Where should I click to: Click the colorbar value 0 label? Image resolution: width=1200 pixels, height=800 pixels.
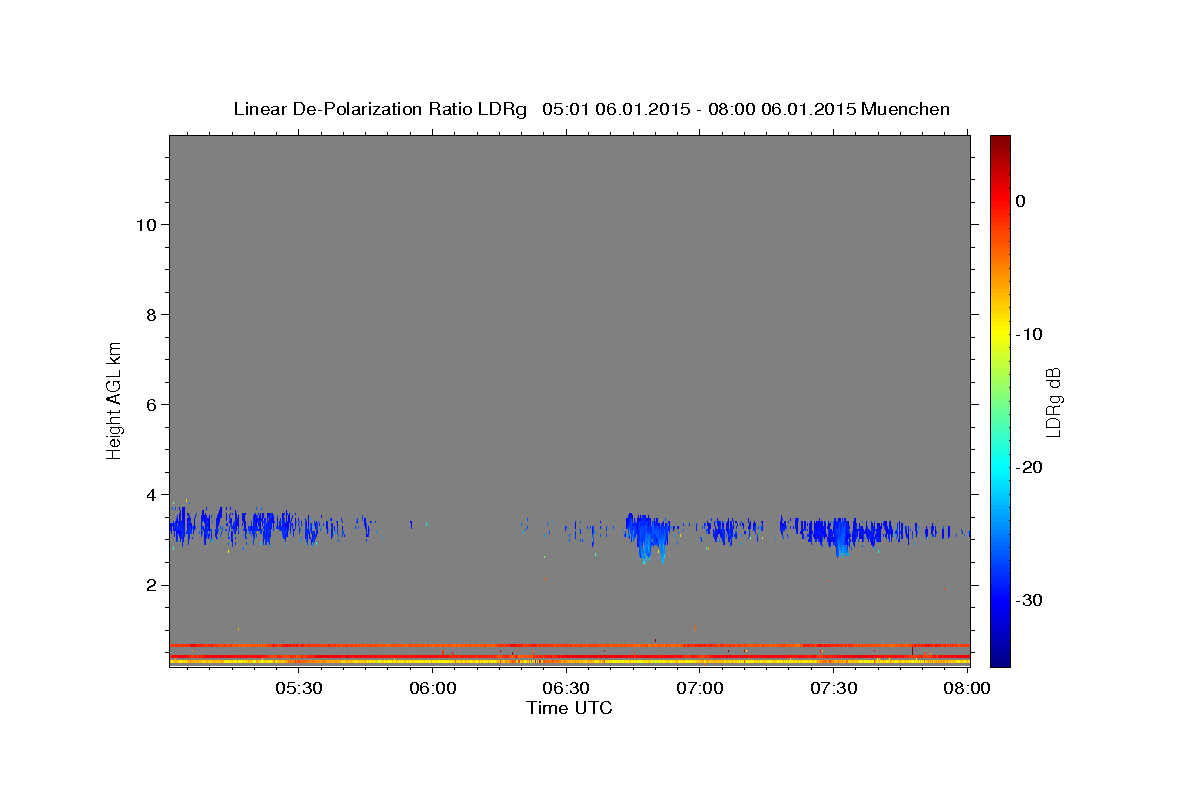pos(1021,201)
